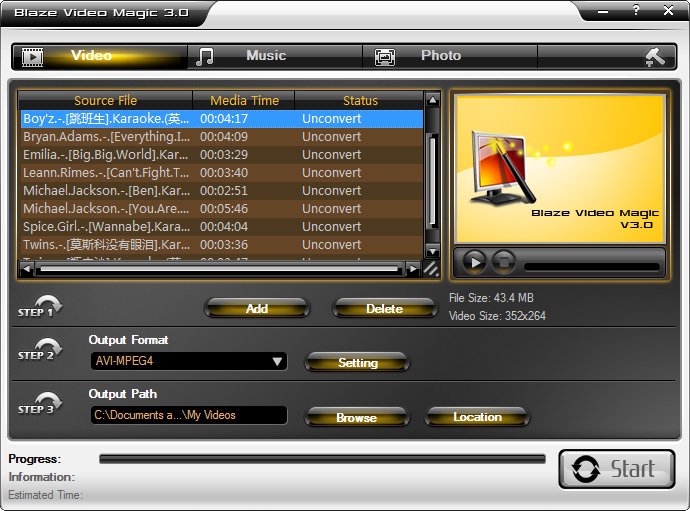Screen dimensions: 690x511
Task: Select the Michael.Jackson You.Are file row
Action: click(x=222, y=209)
